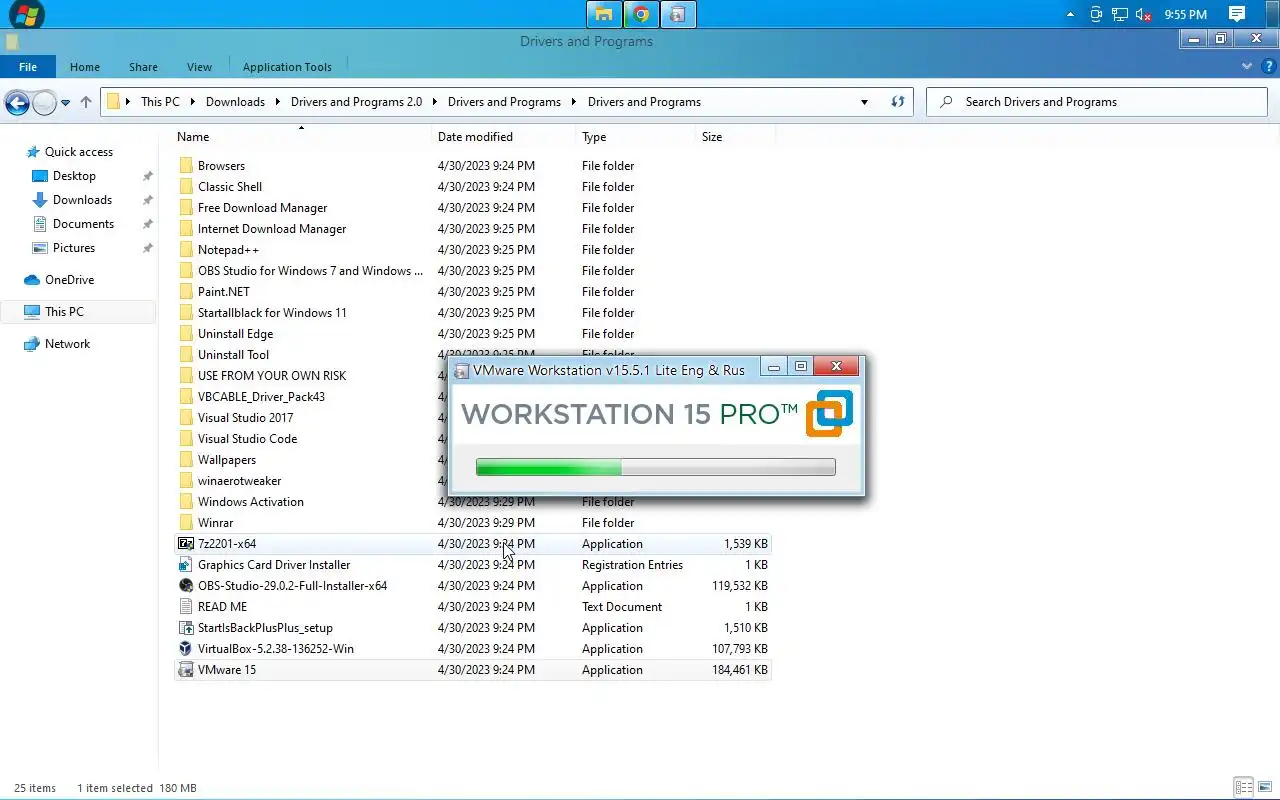
Task: Click Drivers and Programs 2.0 breadcrumb
Action: click(357, 102)
